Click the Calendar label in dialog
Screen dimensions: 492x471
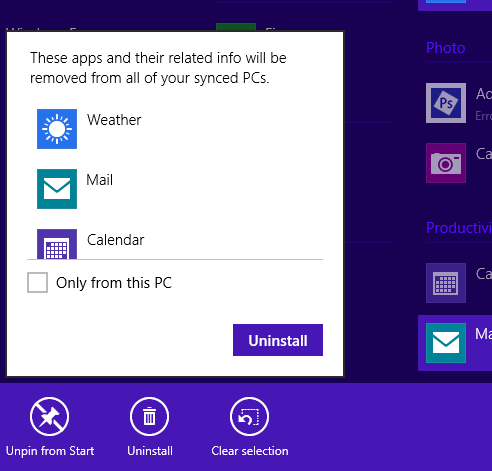click(115, 240)
